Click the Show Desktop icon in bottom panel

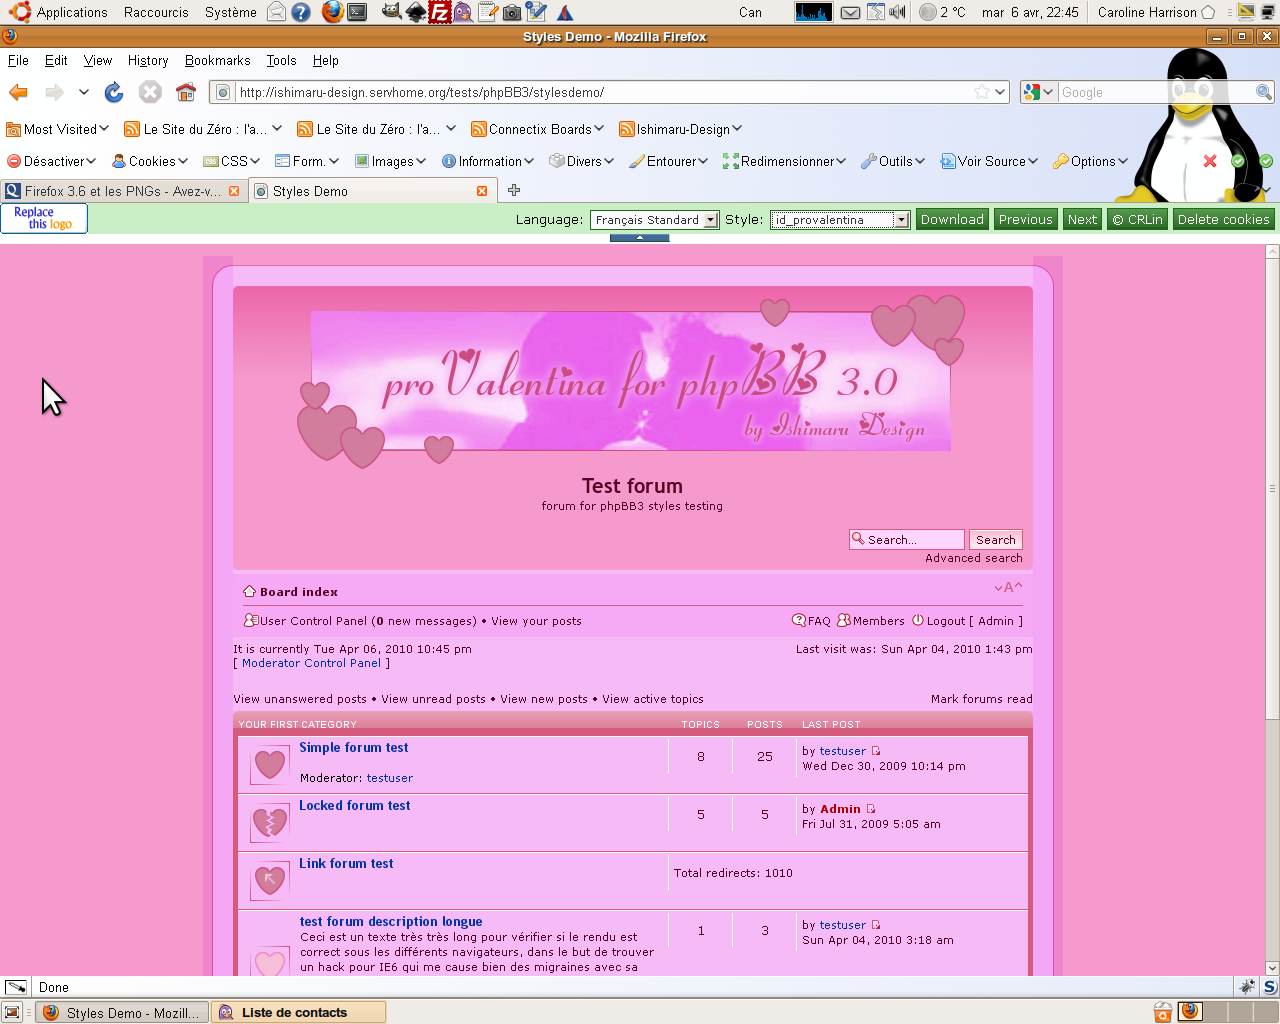pyautogui.click(x=12, y=1012)
